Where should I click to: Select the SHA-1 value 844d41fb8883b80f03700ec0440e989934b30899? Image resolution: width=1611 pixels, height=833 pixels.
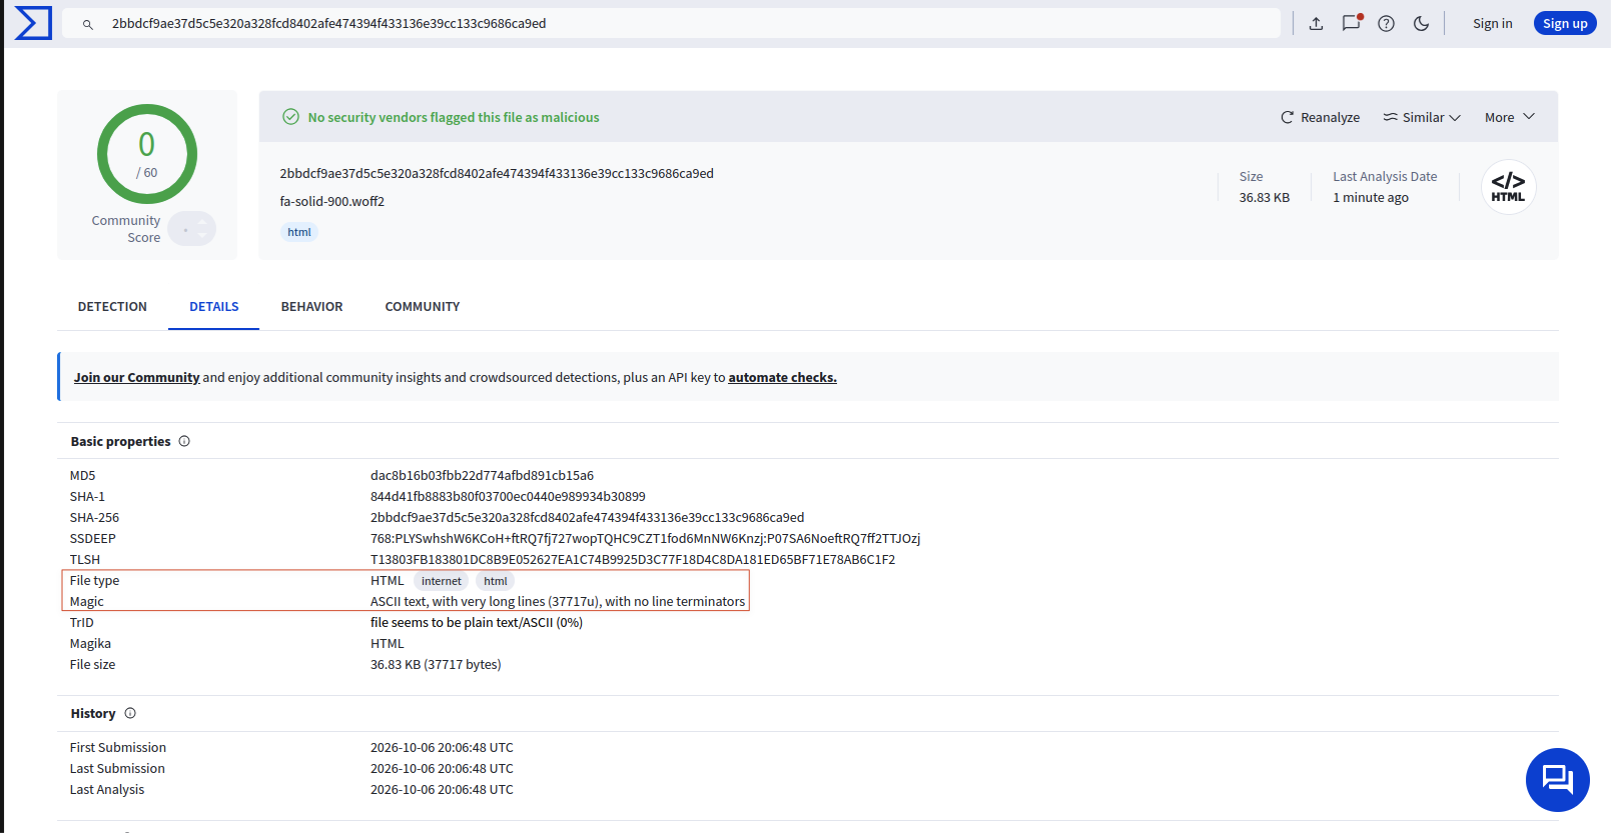(x=508, y=496)
